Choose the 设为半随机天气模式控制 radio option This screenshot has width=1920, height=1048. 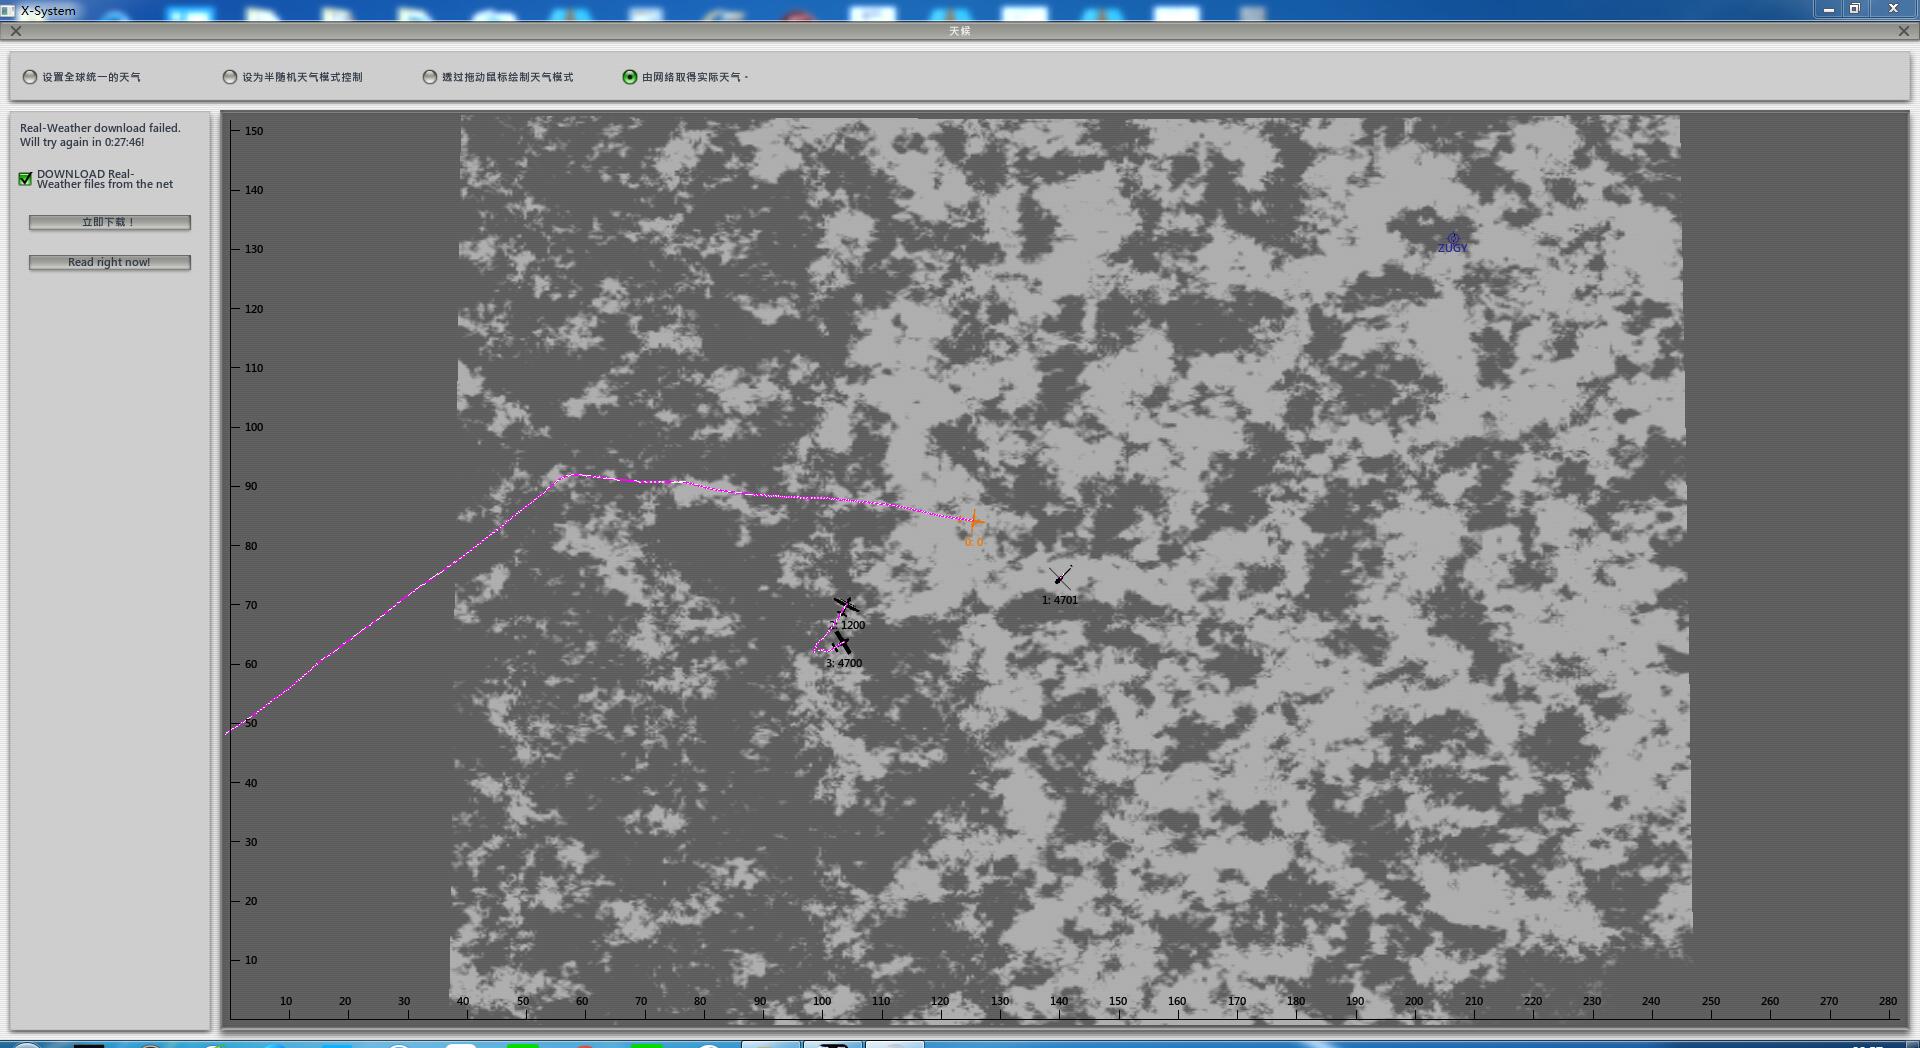pyautogui.click(x=230, y=77)
